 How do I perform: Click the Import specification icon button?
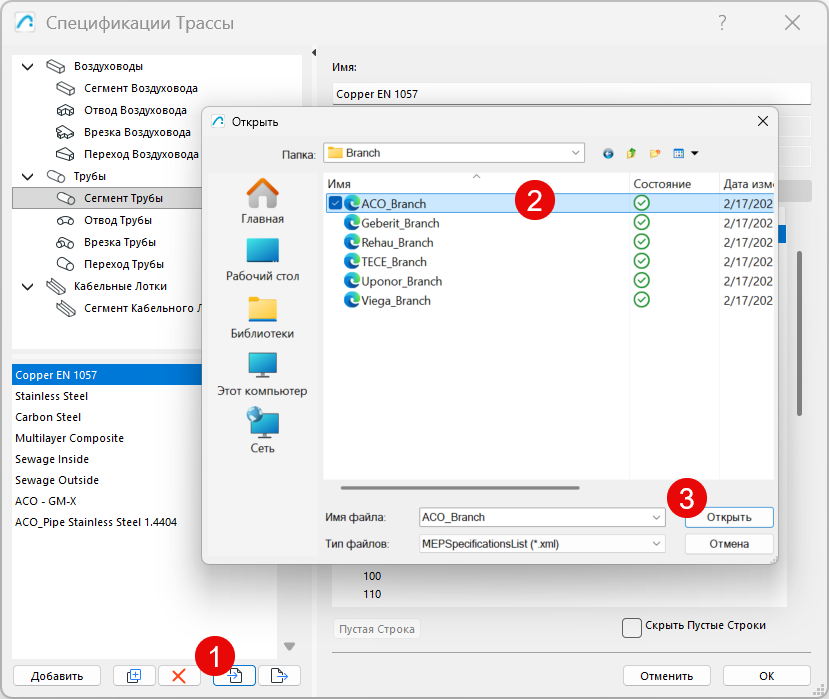[x=235, y=675]
